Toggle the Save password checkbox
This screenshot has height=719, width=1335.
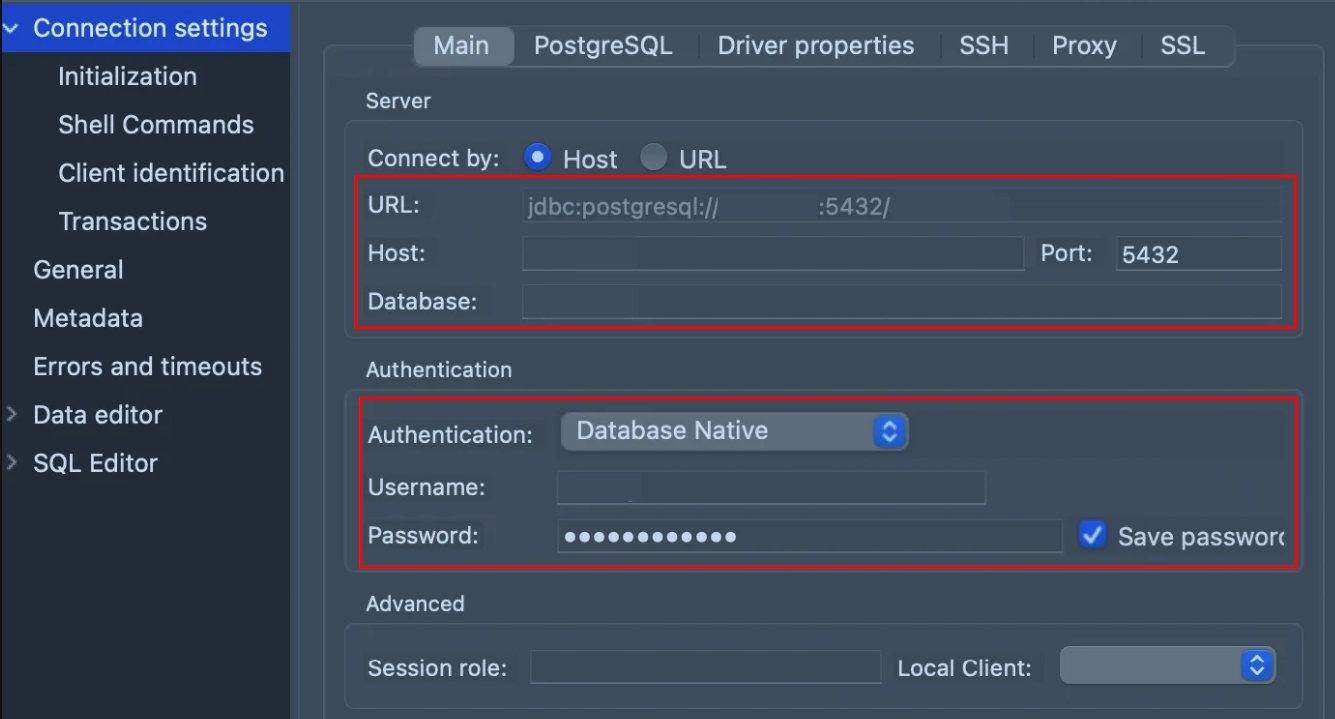point(1092,535)
